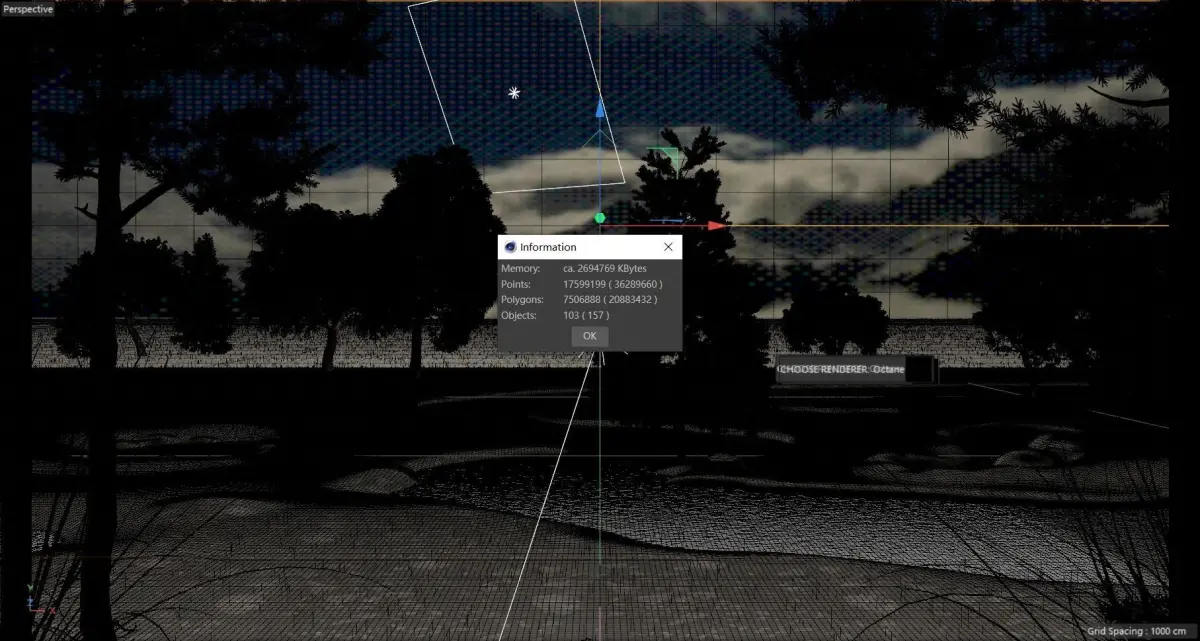Click the points value 17599199 ( 36289660 )
Image resolution: width=1200 pixels, height=641 pixels.
[612, 284]
